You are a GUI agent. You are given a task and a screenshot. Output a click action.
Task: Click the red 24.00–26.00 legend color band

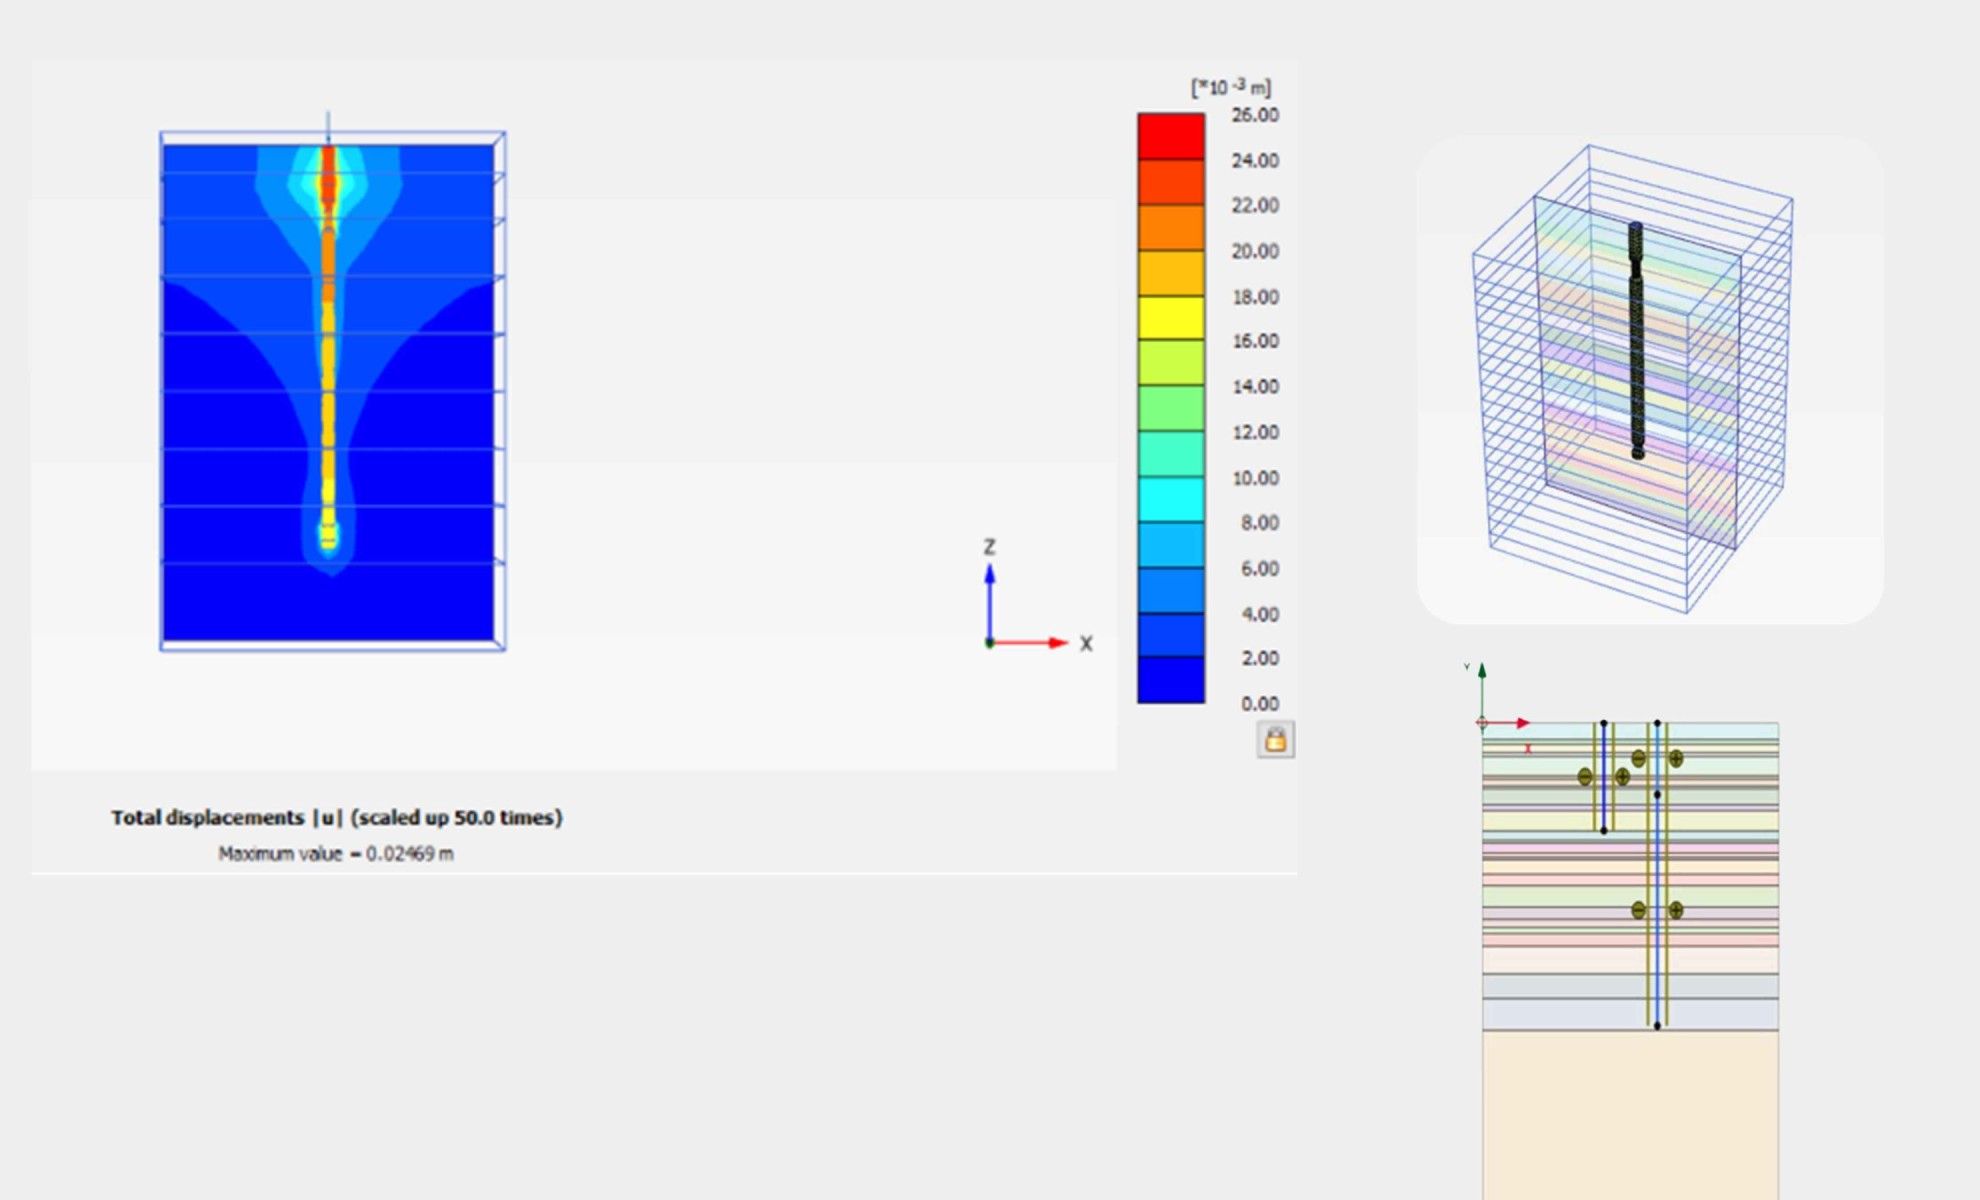click(x=1171, y=137)
